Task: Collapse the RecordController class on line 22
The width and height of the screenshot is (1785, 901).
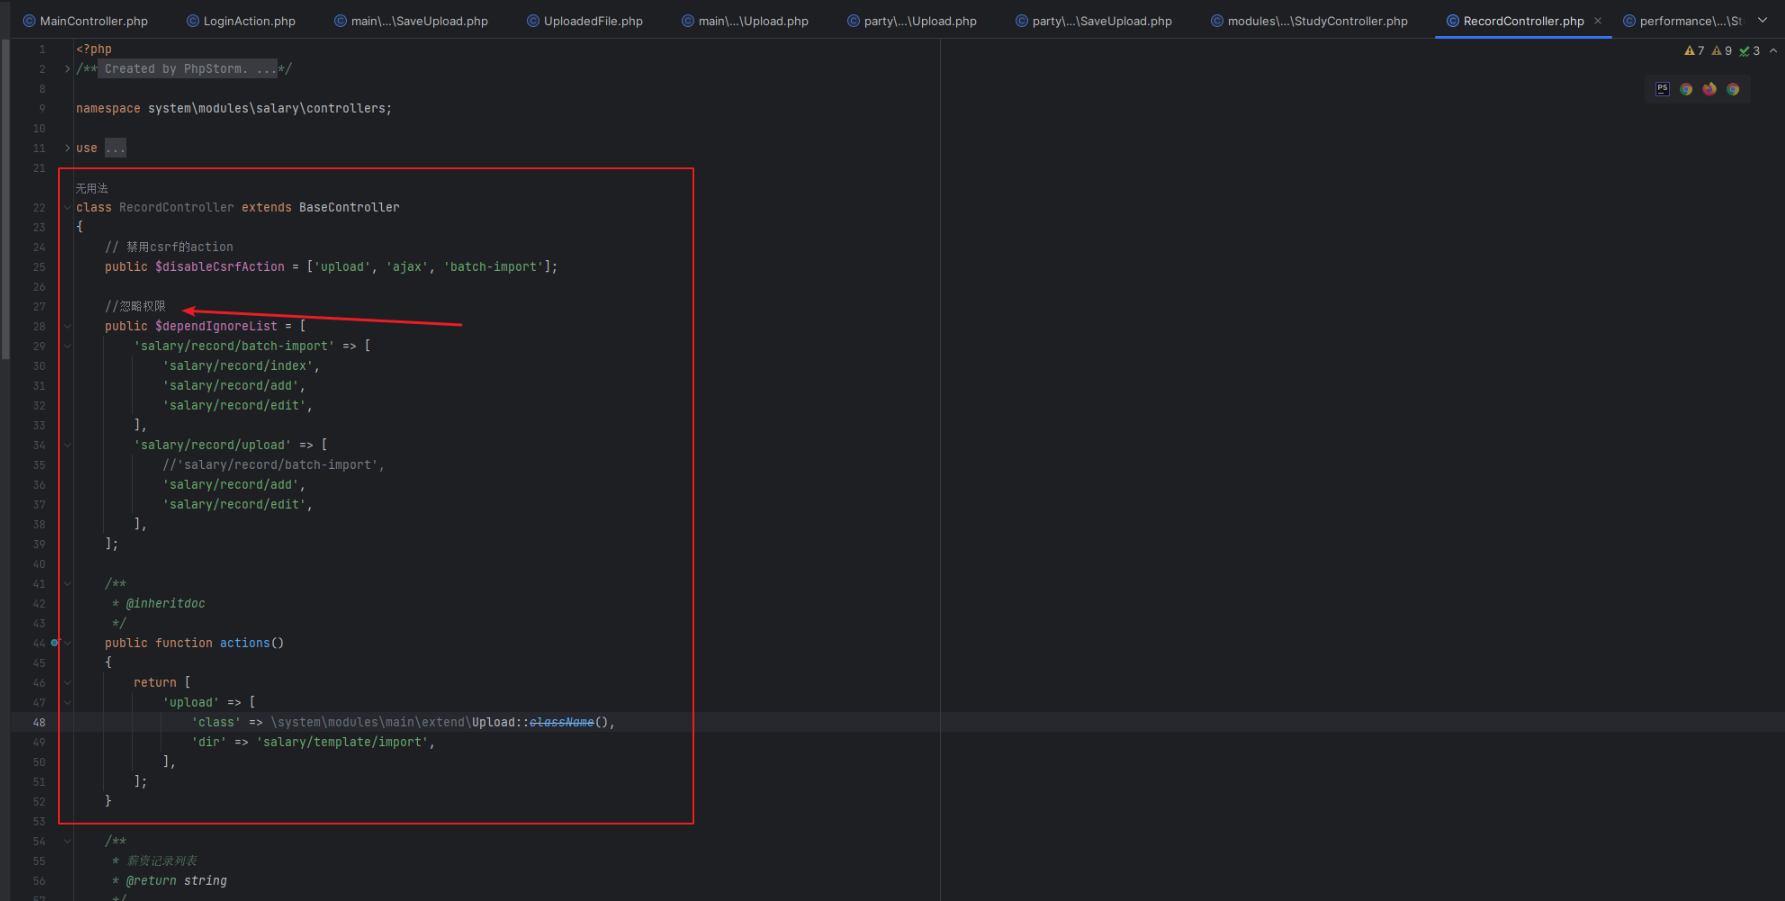Action: (67, 208)
